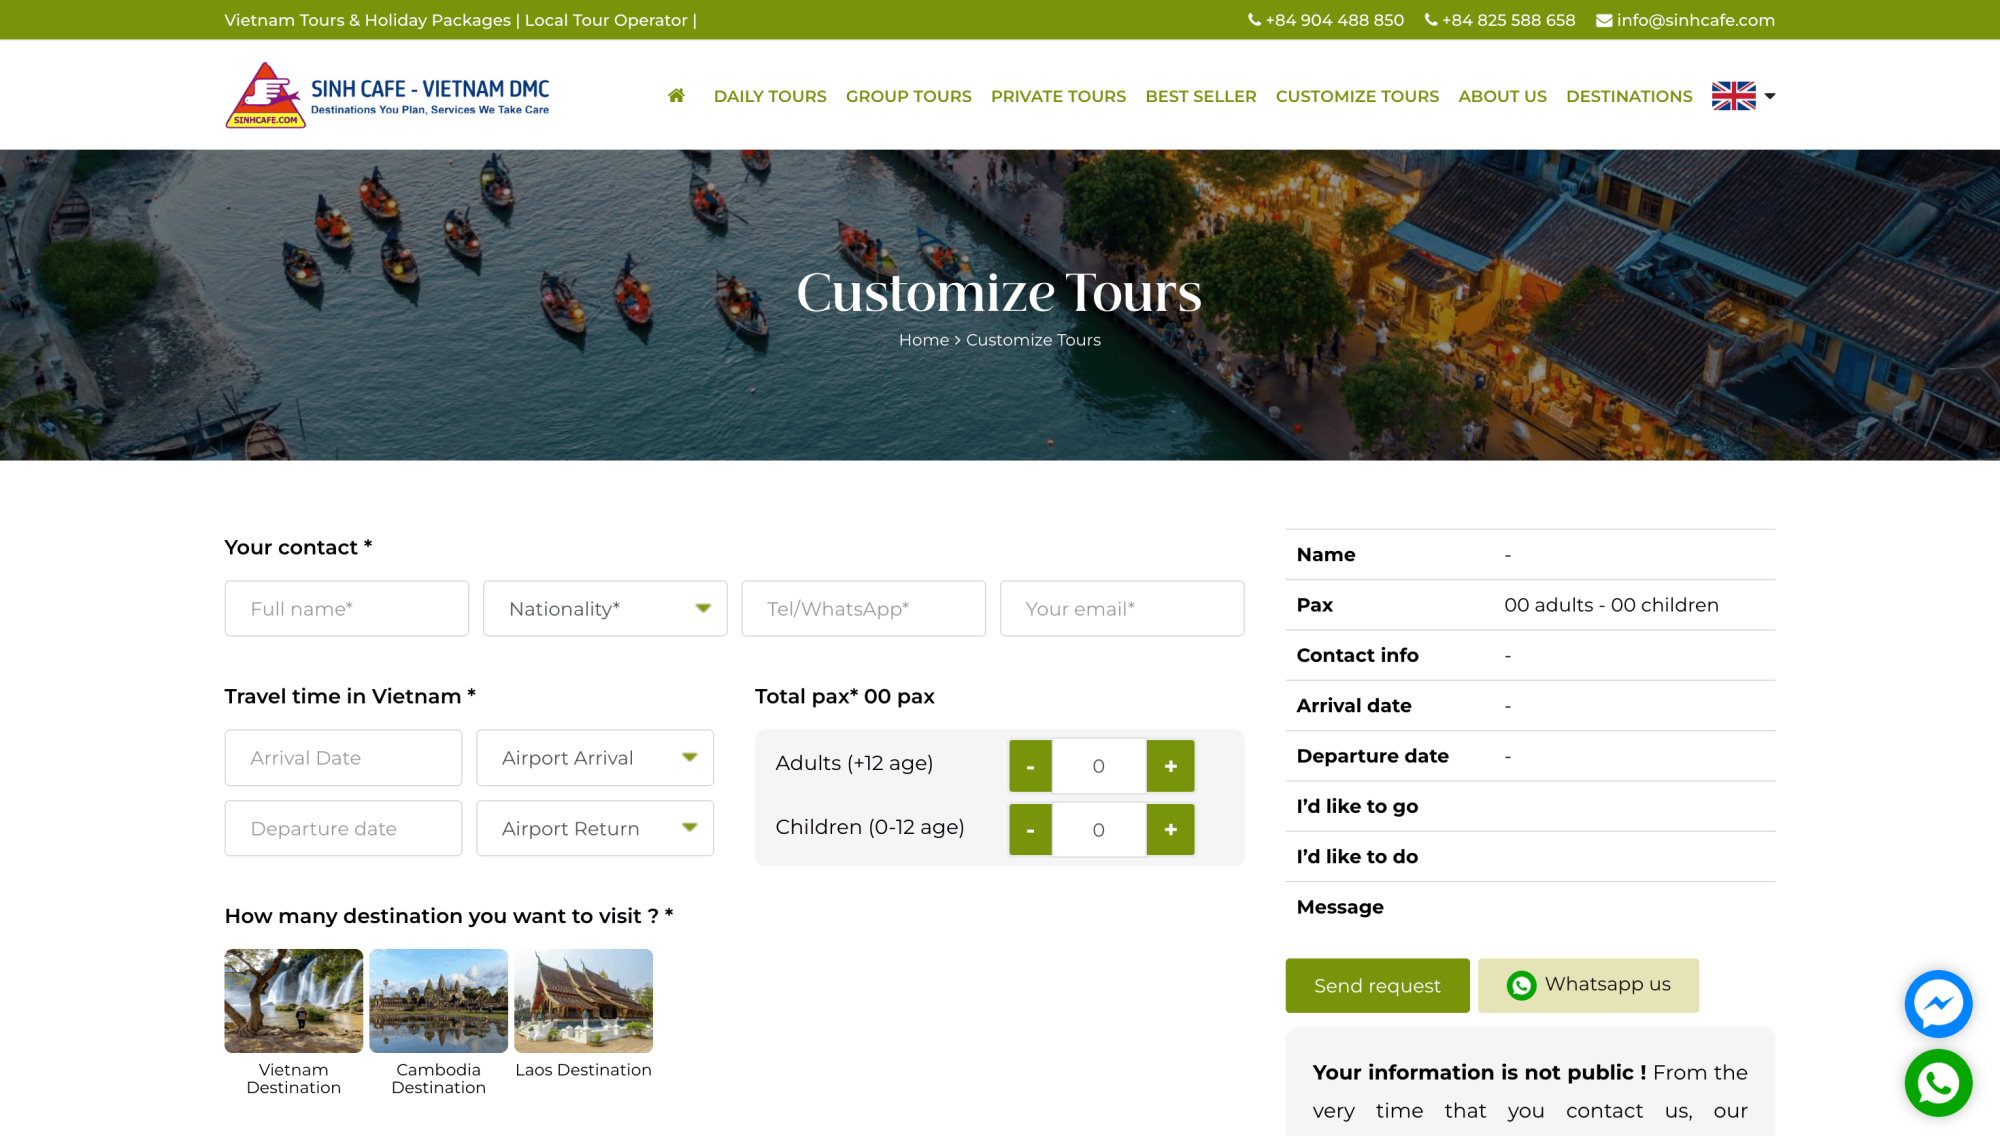Select the Laos Destination thumbnail
Image resolution: width=2000 pixels, height=1136 pixels.
pos(583,1001)
